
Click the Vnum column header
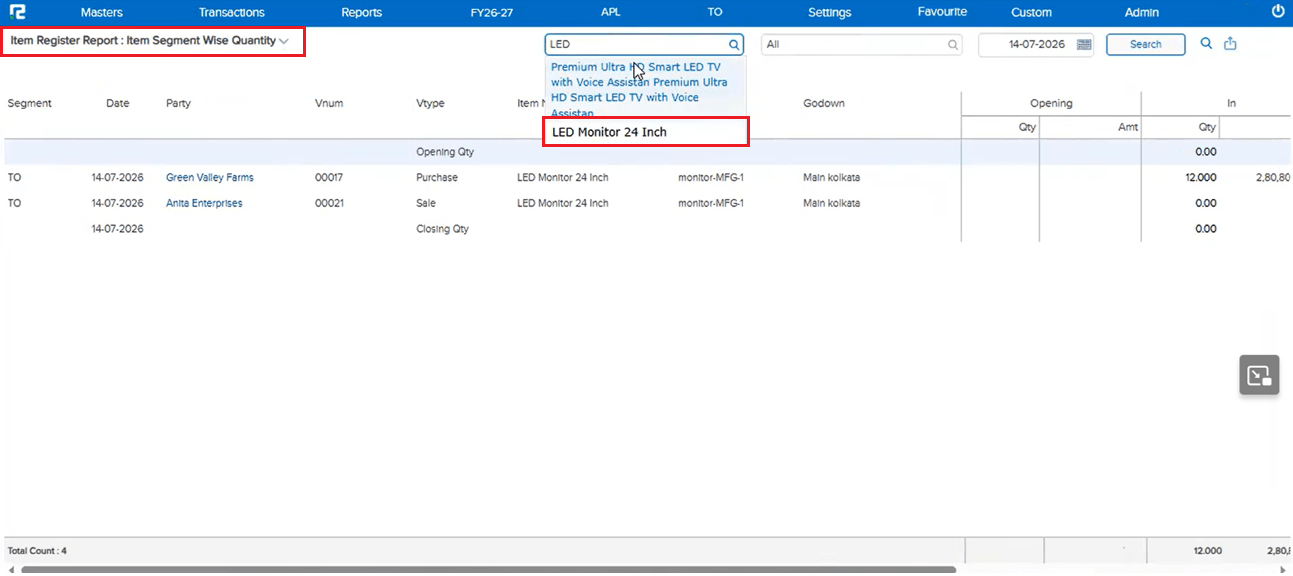coord(329,103)
